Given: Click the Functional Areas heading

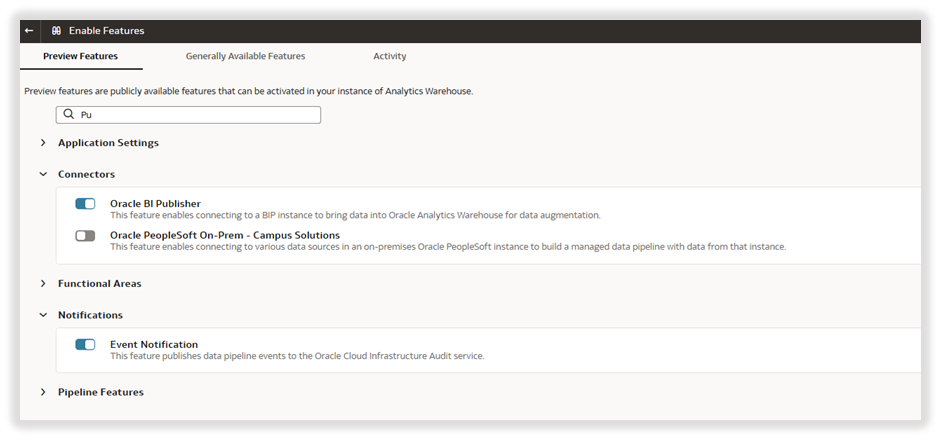Looking at the screenshot, I should [x=100, y=283].
